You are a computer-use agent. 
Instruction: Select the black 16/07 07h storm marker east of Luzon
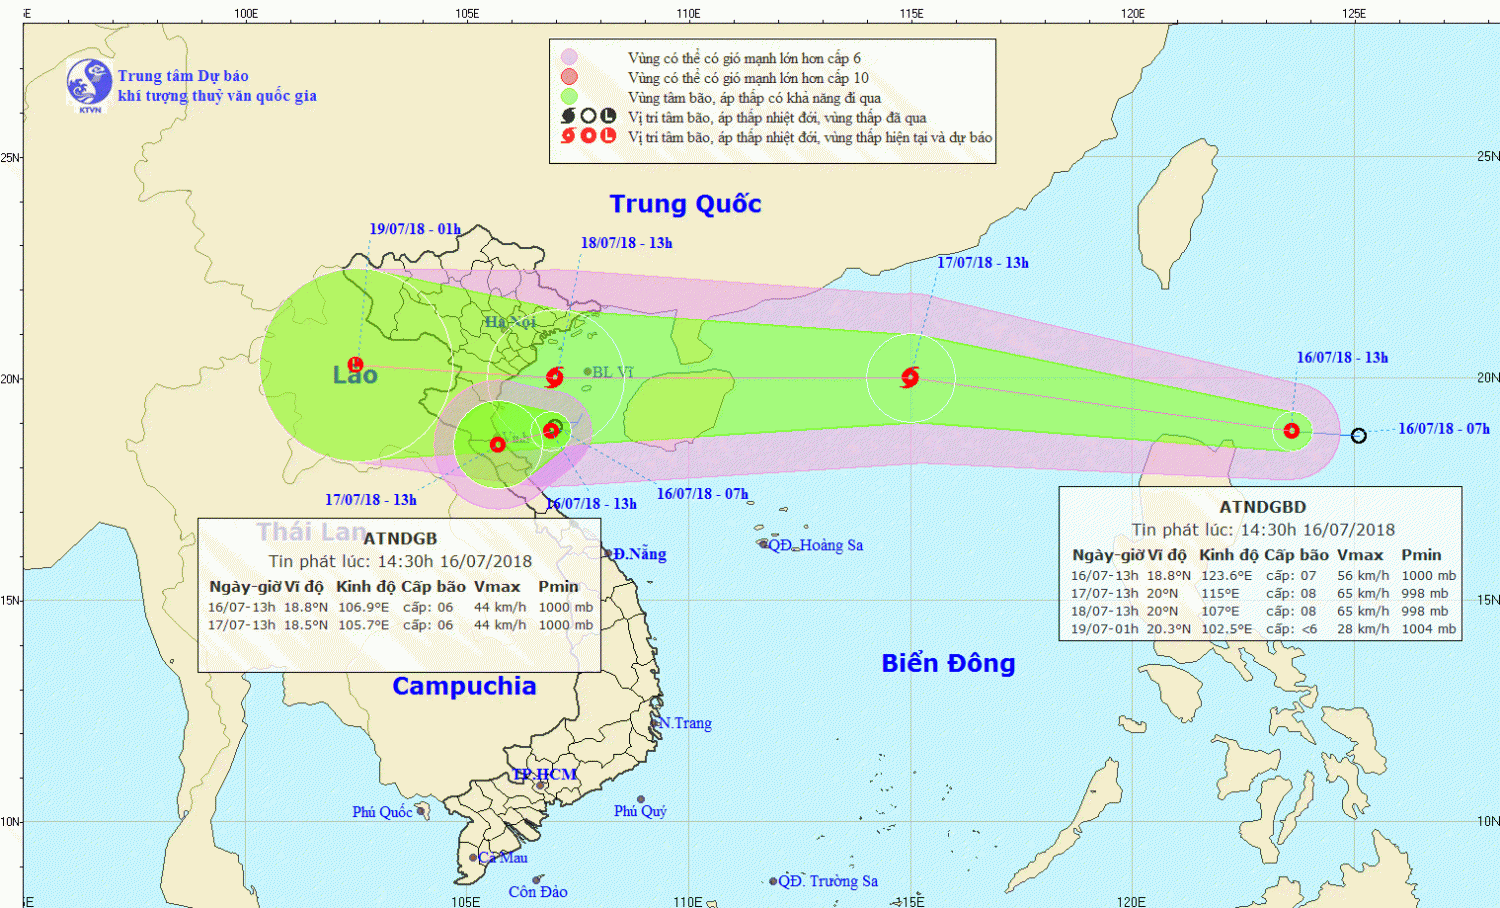coord(1358,435)
